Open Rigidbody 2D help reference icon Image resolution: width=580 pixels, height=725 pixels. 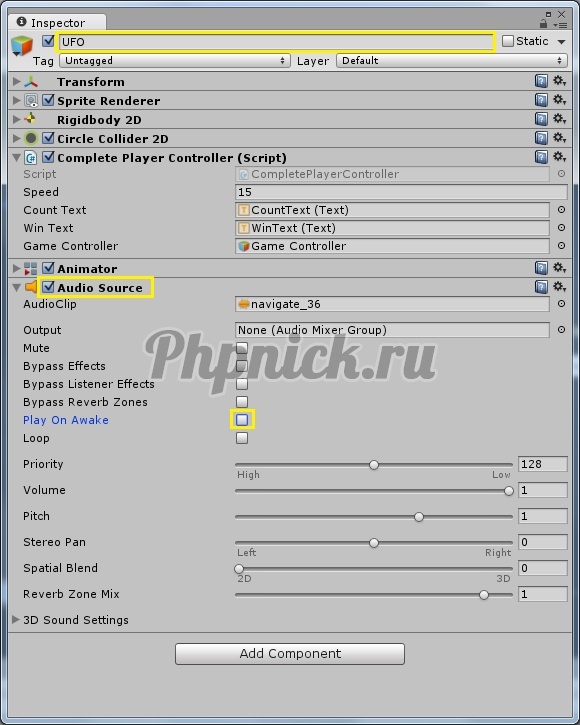pos(541,119)
